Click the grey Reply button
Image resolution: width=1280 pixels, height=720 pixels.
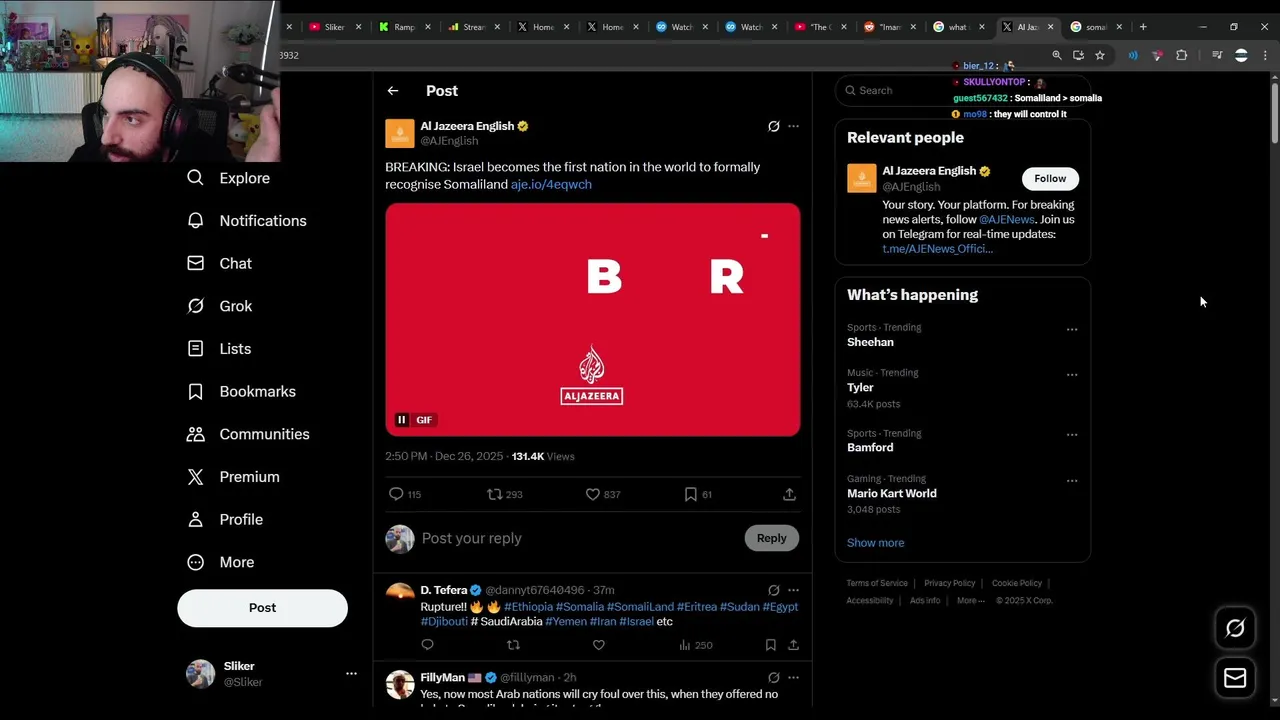click(x=772, y=538)
